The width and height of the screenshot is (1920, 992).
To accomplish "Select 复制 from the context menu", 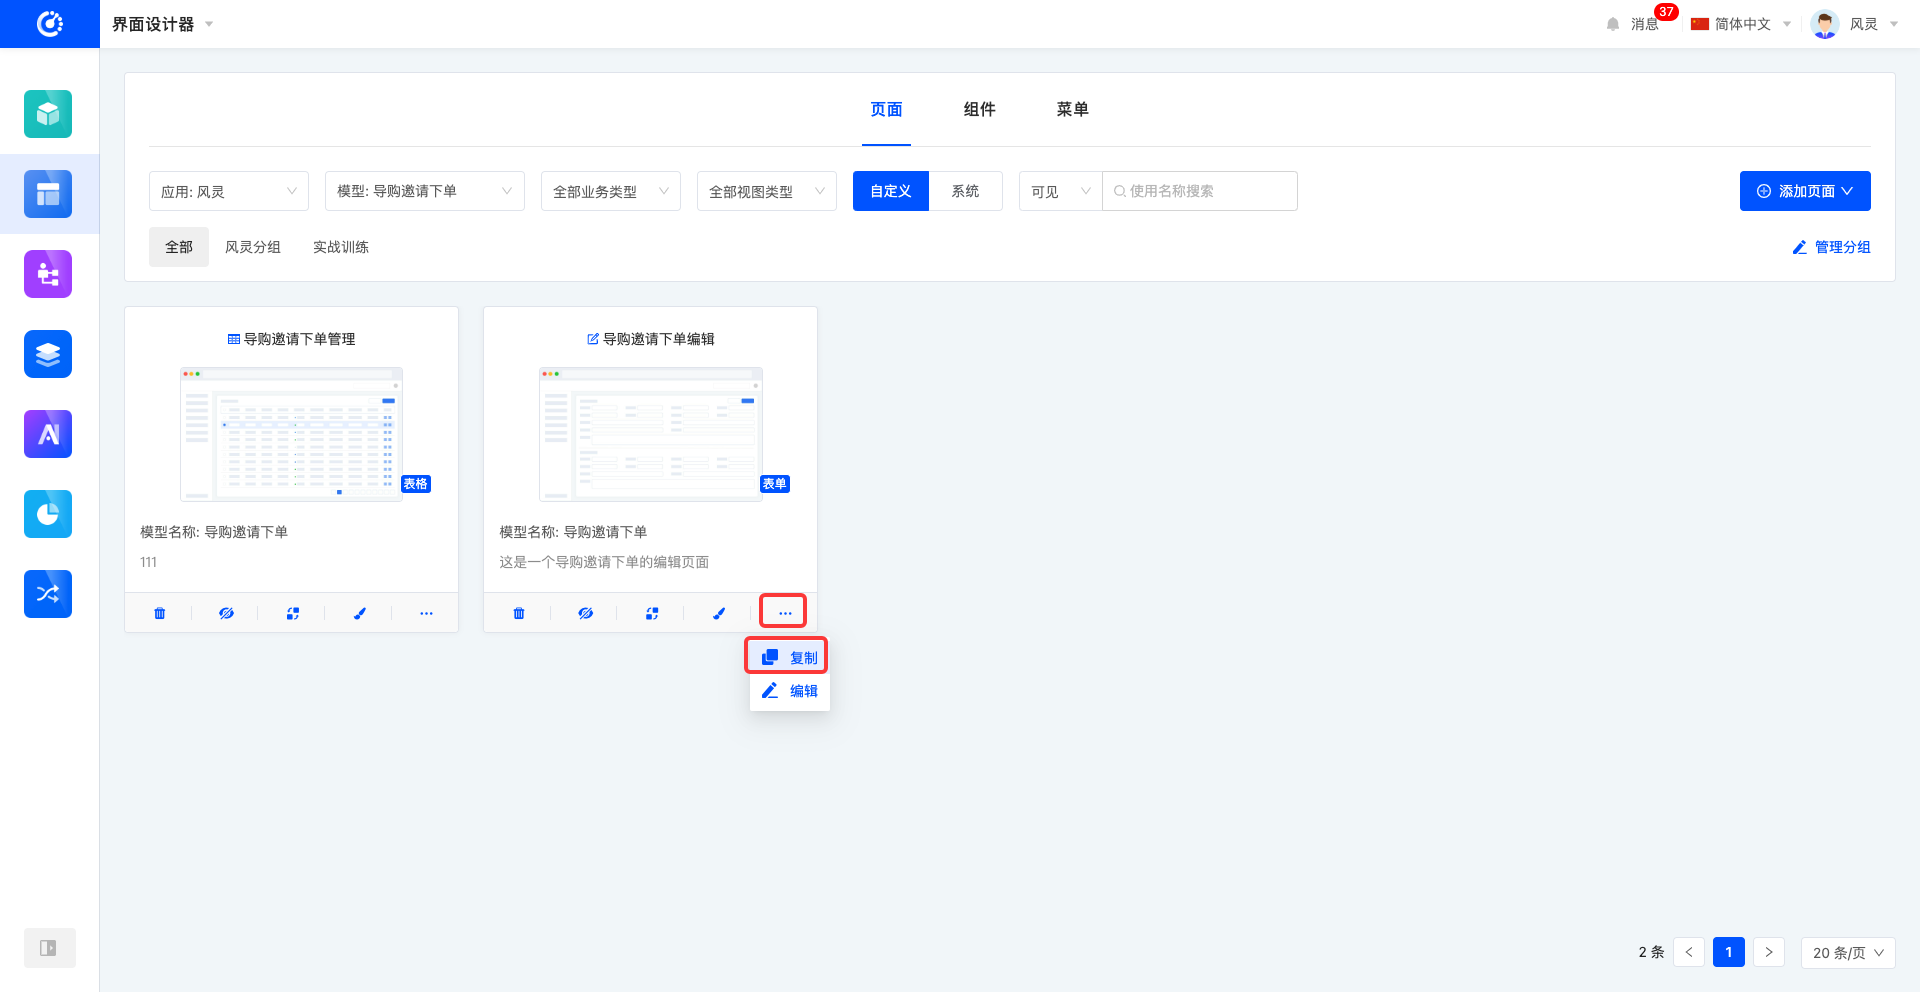I will pyautogui.click(x=788, y=657).
